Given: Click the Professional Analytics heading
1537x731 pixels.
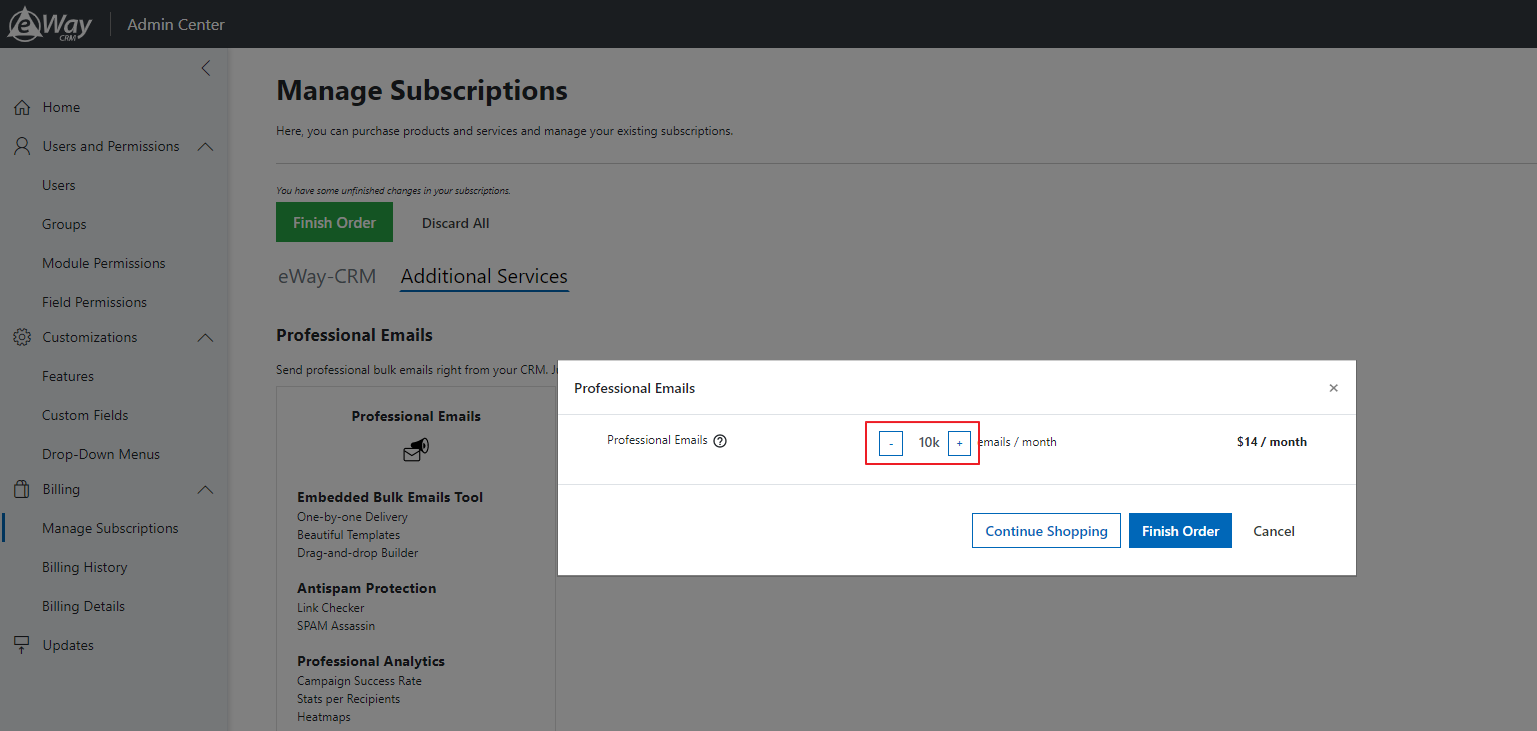Looking at the screenshot, I should pyautogui.click(x=371, y=661).
